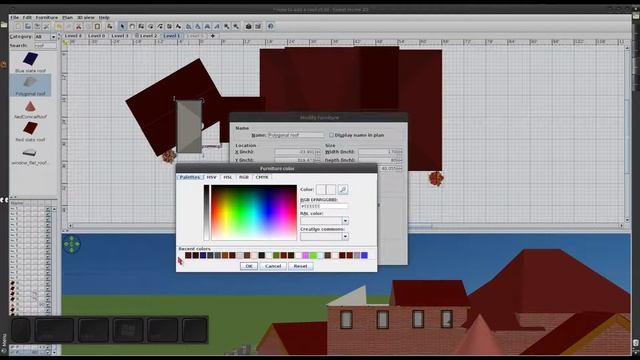
Task: Click the Zoom out magnifier icon
Action: [x=236, y=26]
